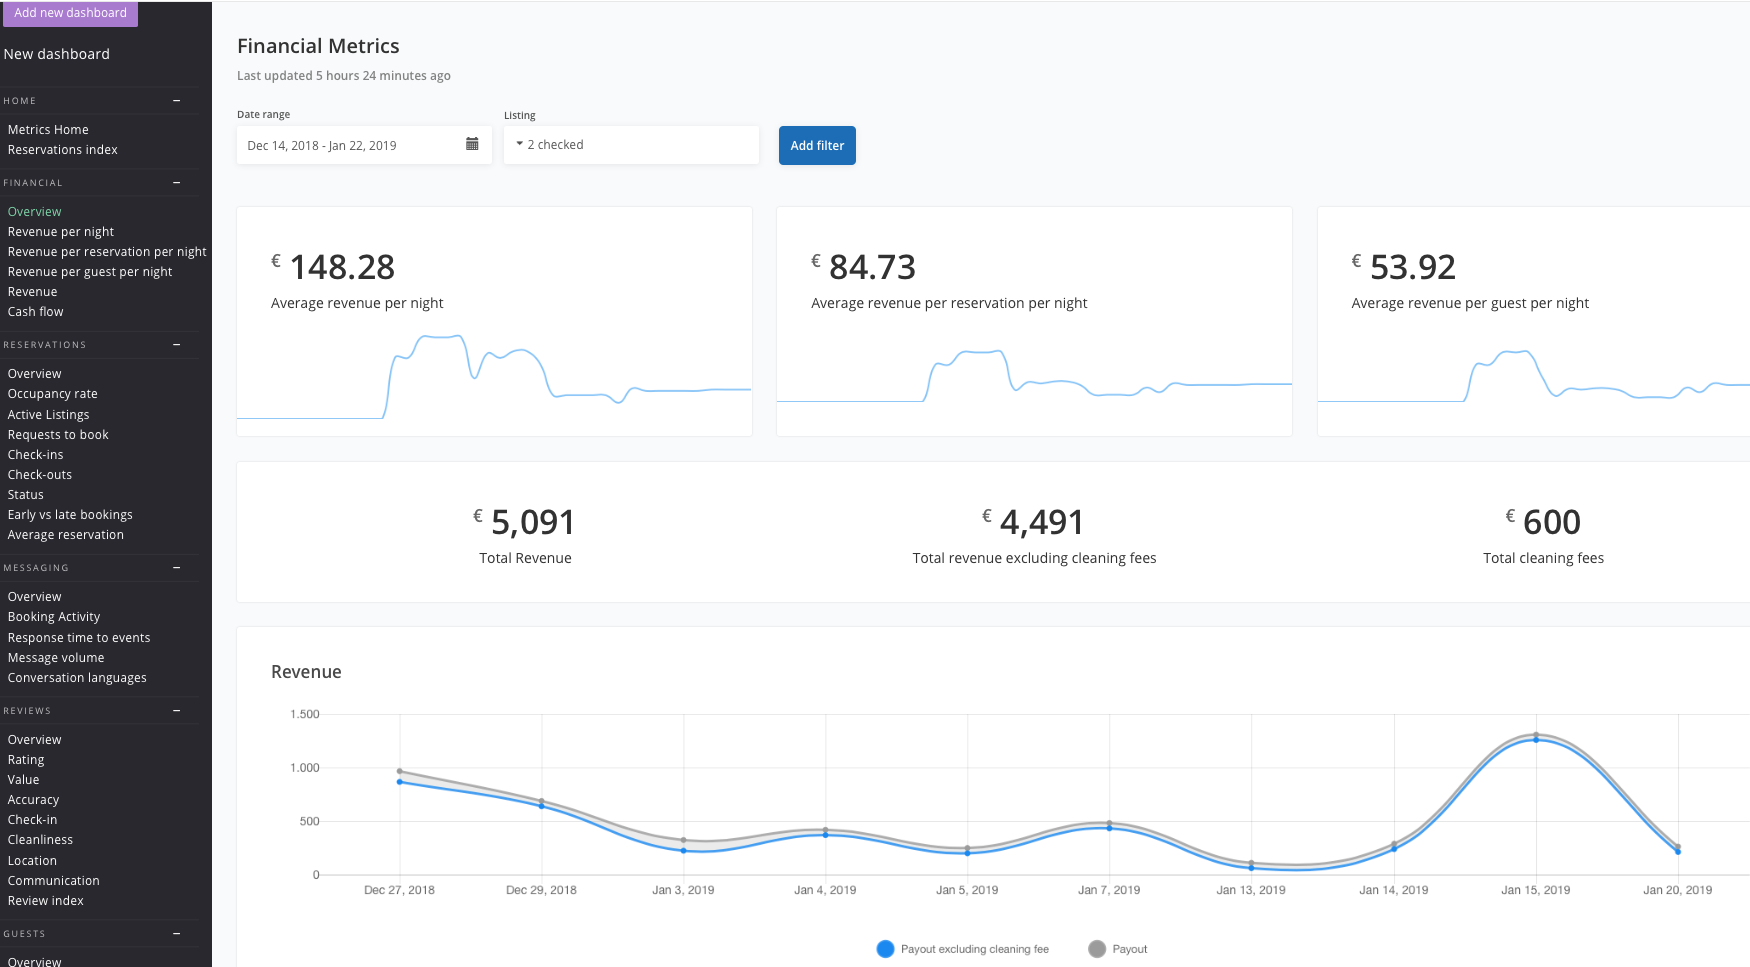The width and height of the screenshot is (1750, 967).
Task: Open the date range calendar icon
Action: tap(472, 144)
